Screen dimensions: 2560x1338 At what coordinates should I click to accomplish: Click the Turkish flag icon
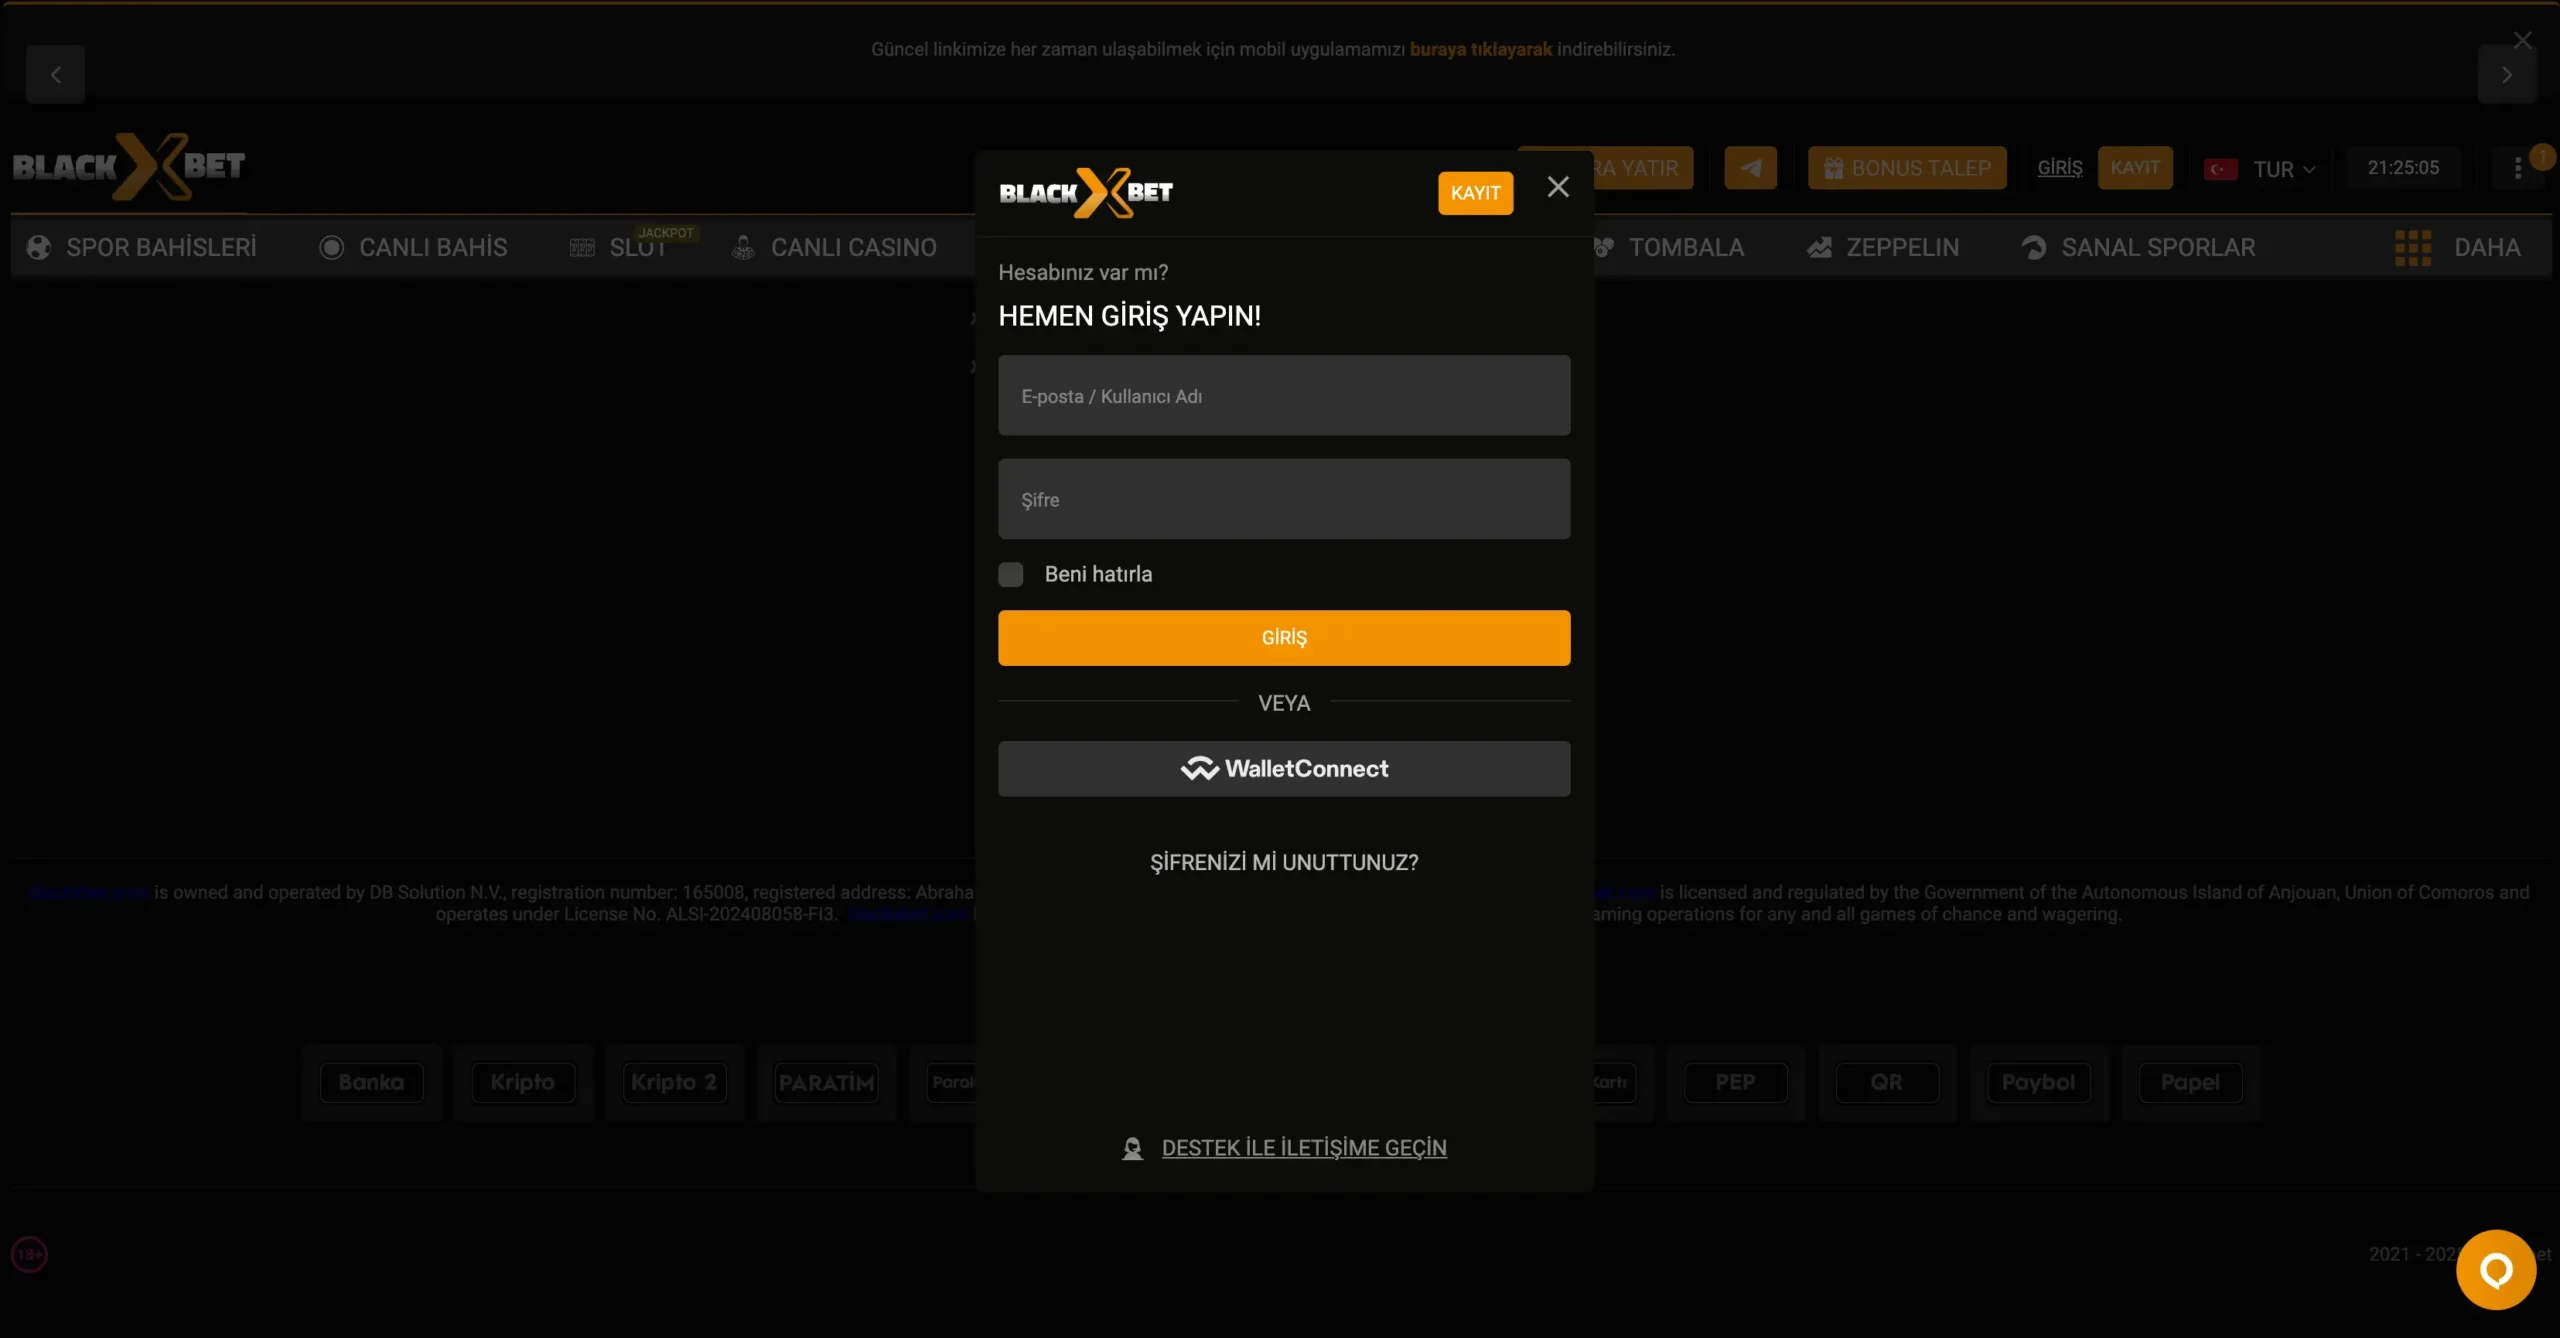coord(2221,169)
